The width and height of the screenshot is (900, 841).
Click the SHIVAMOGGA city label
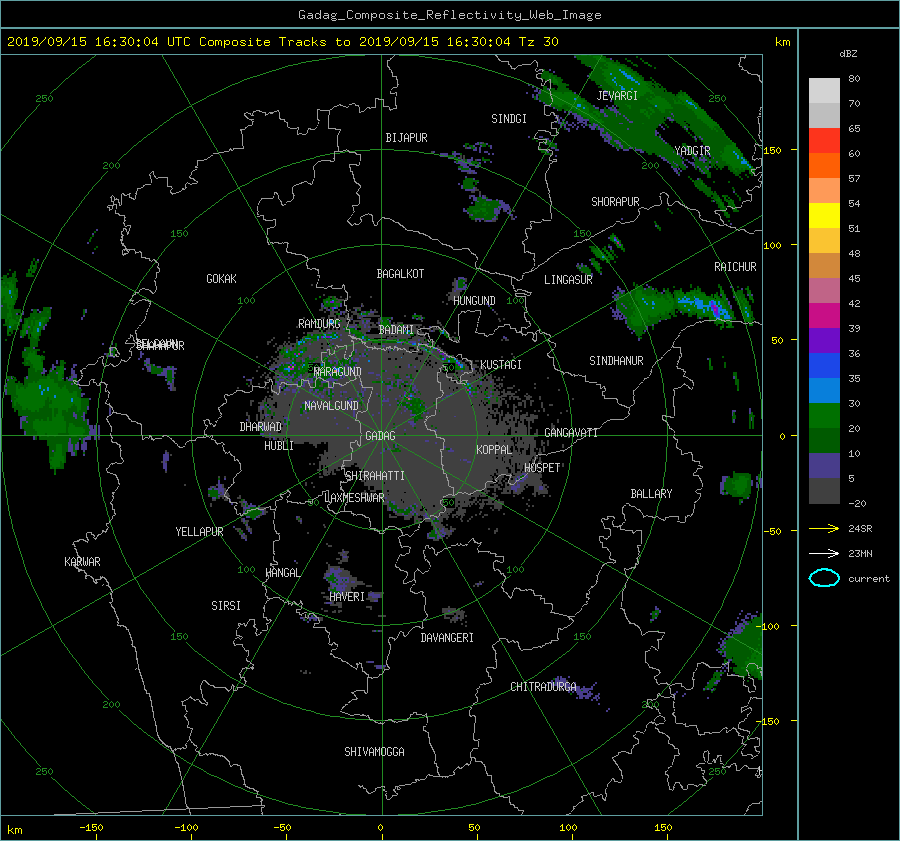tap(374, 752)
